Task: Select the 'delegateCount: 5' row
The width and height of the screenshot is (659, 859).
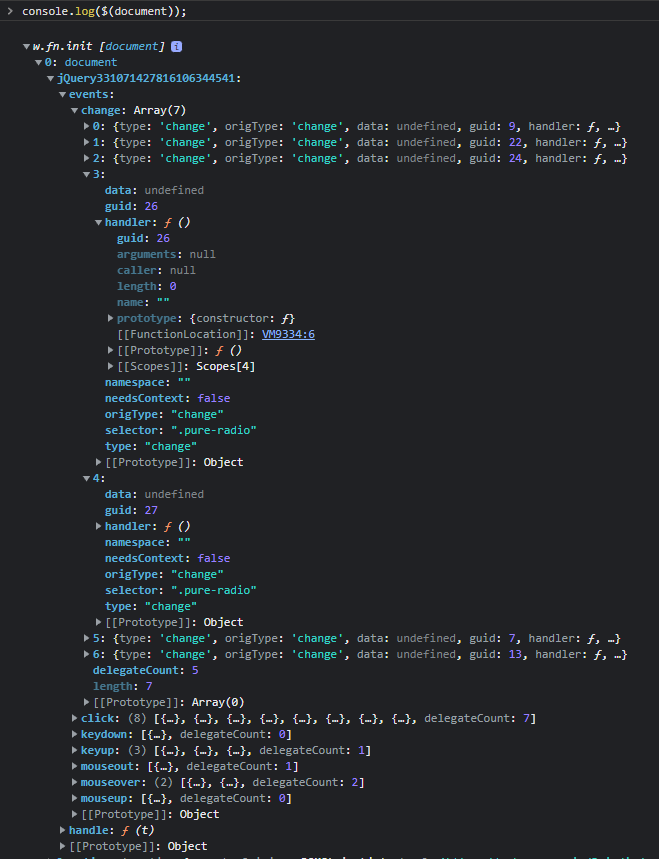Action: tap(146, 670)
